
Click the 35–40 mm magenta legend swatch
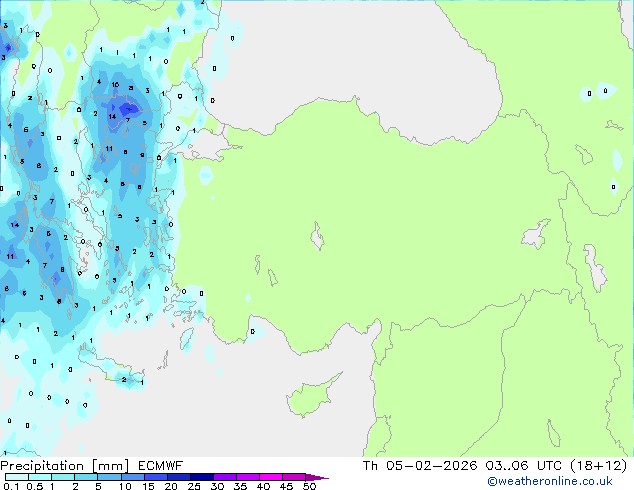(x=247, y=477)
